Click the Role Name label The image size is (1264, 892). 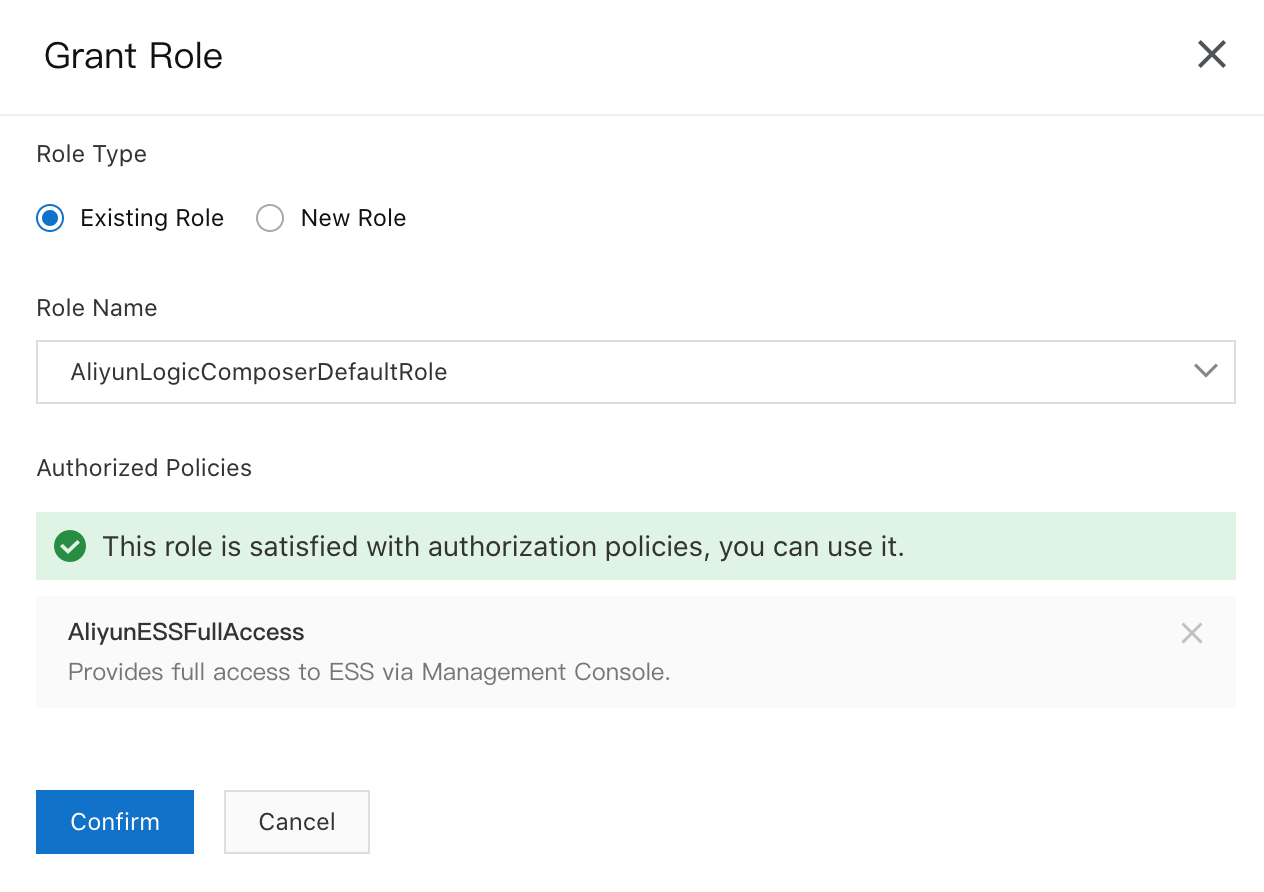[x=97, y=308]
